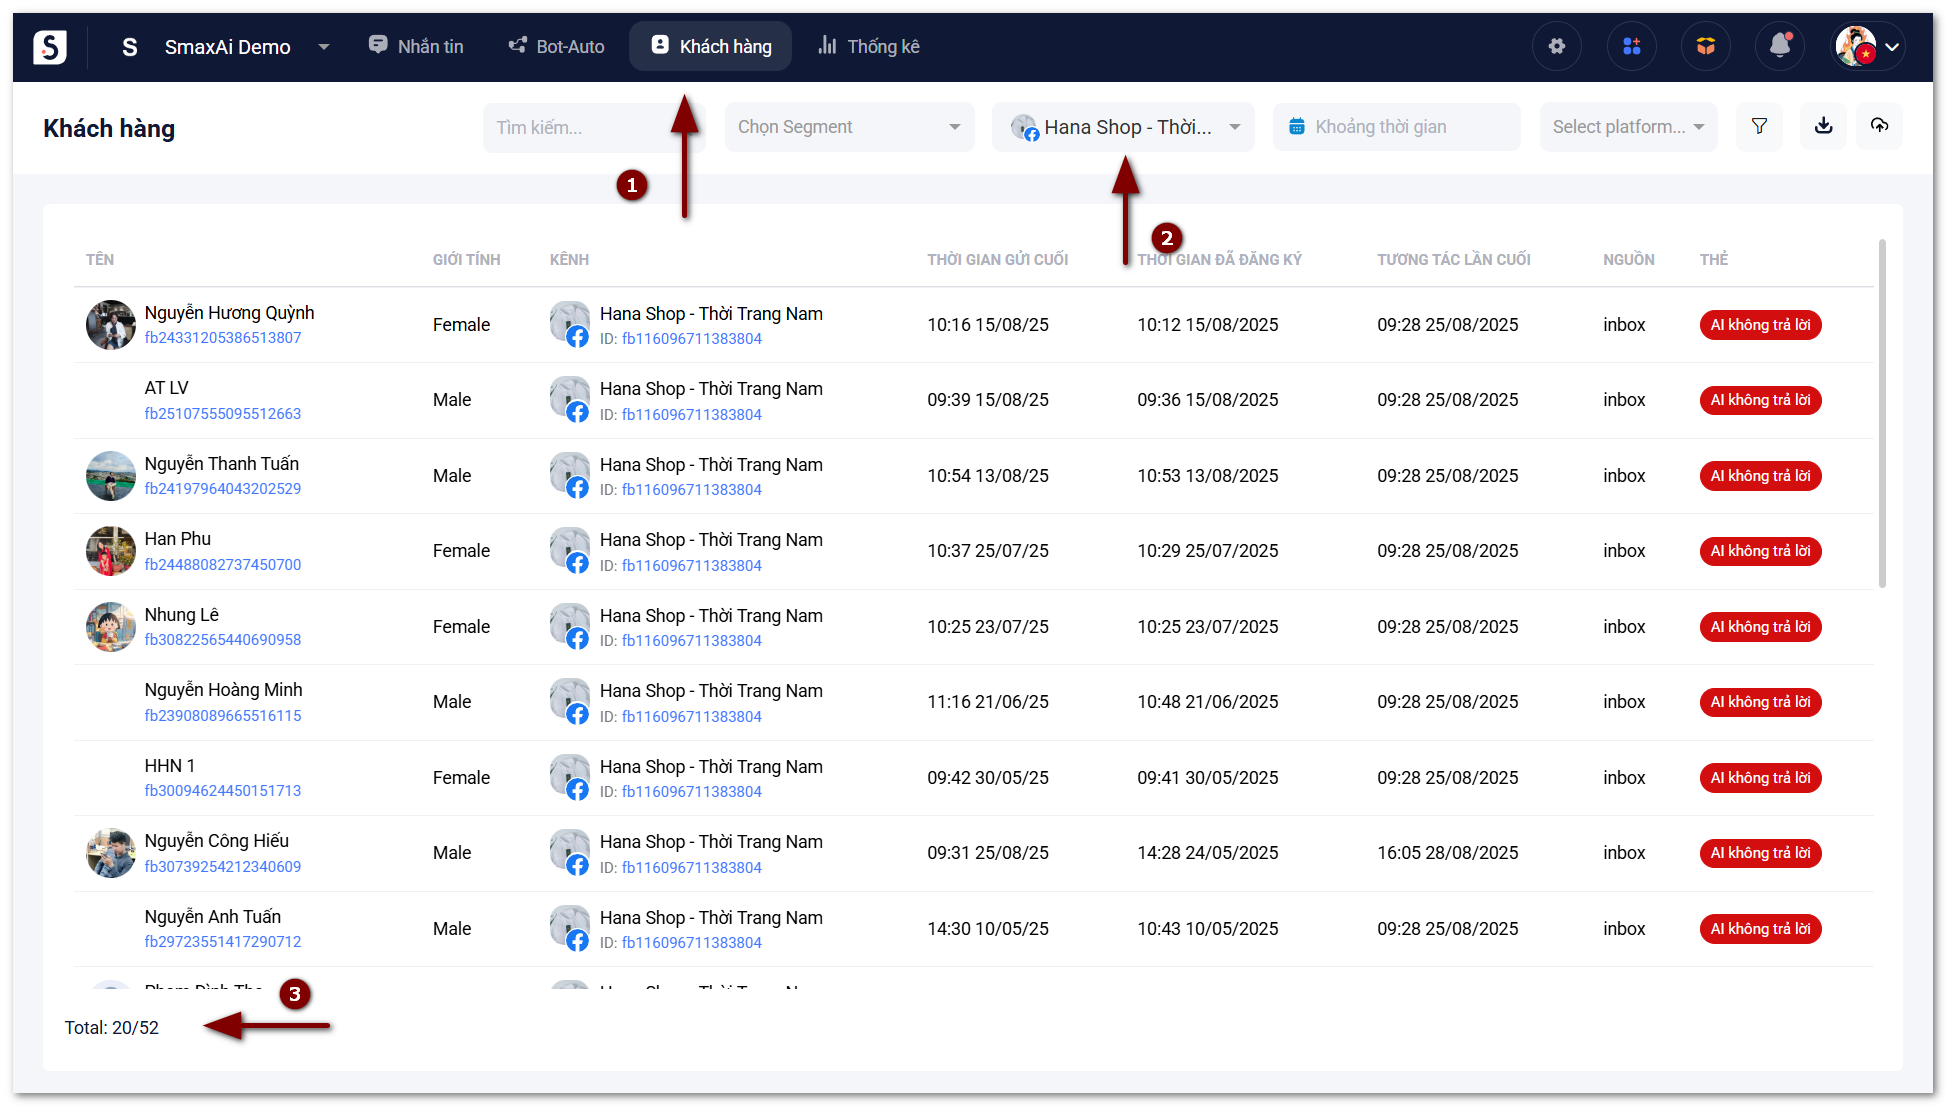Image resolution: width=1946 pixels, height=1106 pixels.
Task: Click the filter funnel icon
Action: (1759, 126)
